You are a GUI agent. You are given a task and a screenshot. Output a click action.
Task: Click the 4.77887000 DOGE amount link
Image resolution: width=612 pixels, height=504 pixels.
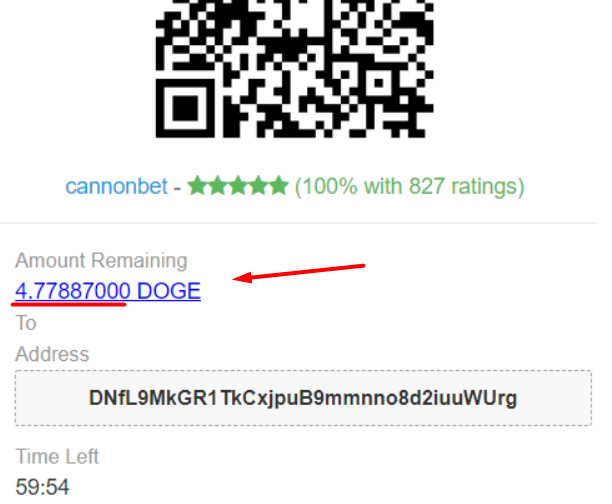tap(108, 291)
